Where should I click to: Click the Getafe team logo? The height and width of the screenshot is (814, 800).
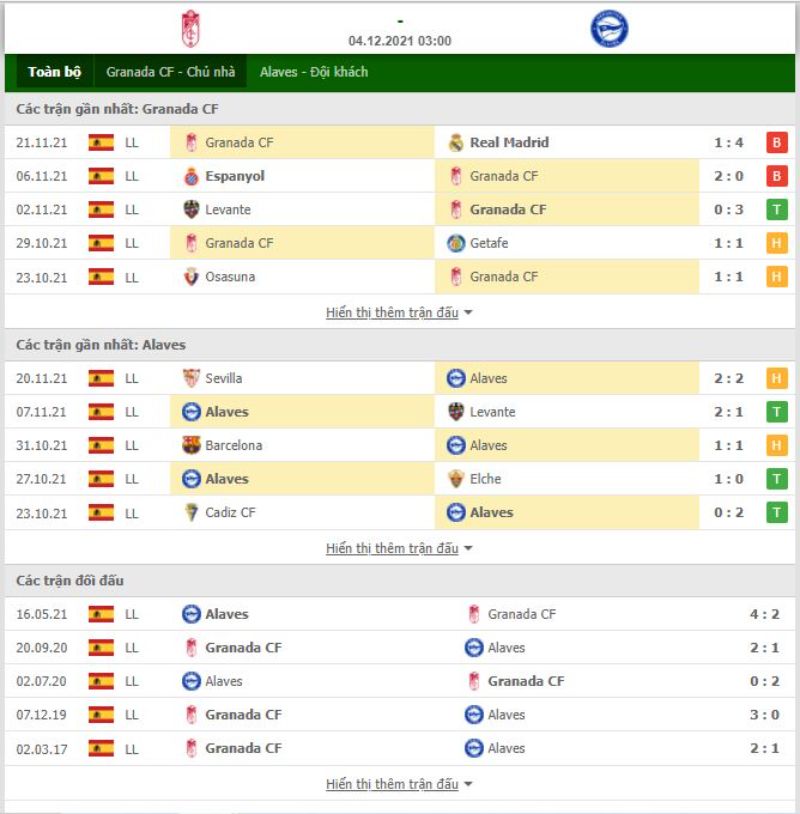coord(456,243)
